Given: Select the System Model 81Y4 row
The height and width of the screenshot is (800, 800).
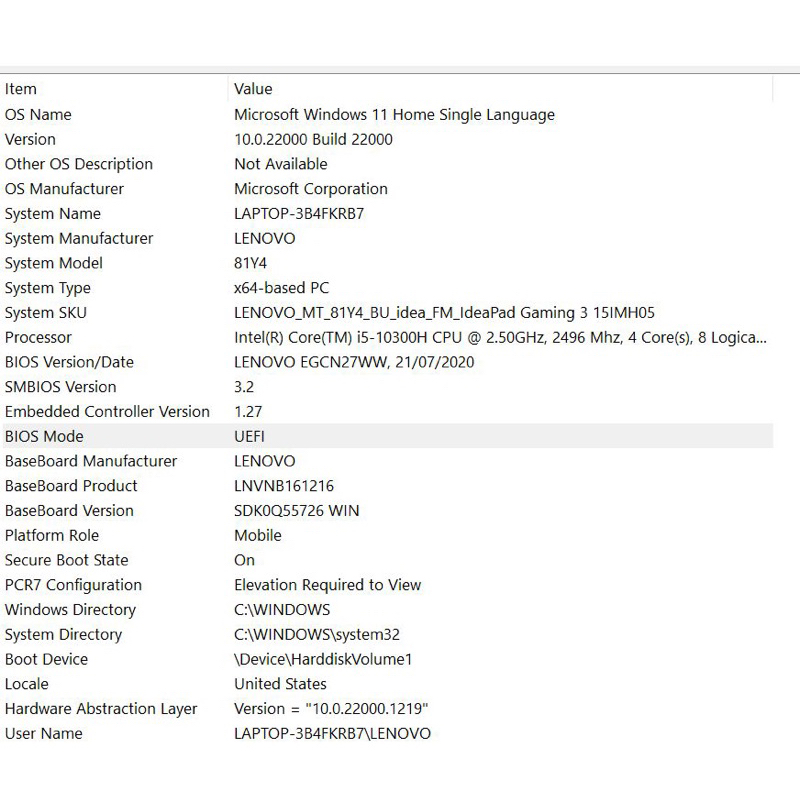Looking at the screenshot, I should [54, 263].
